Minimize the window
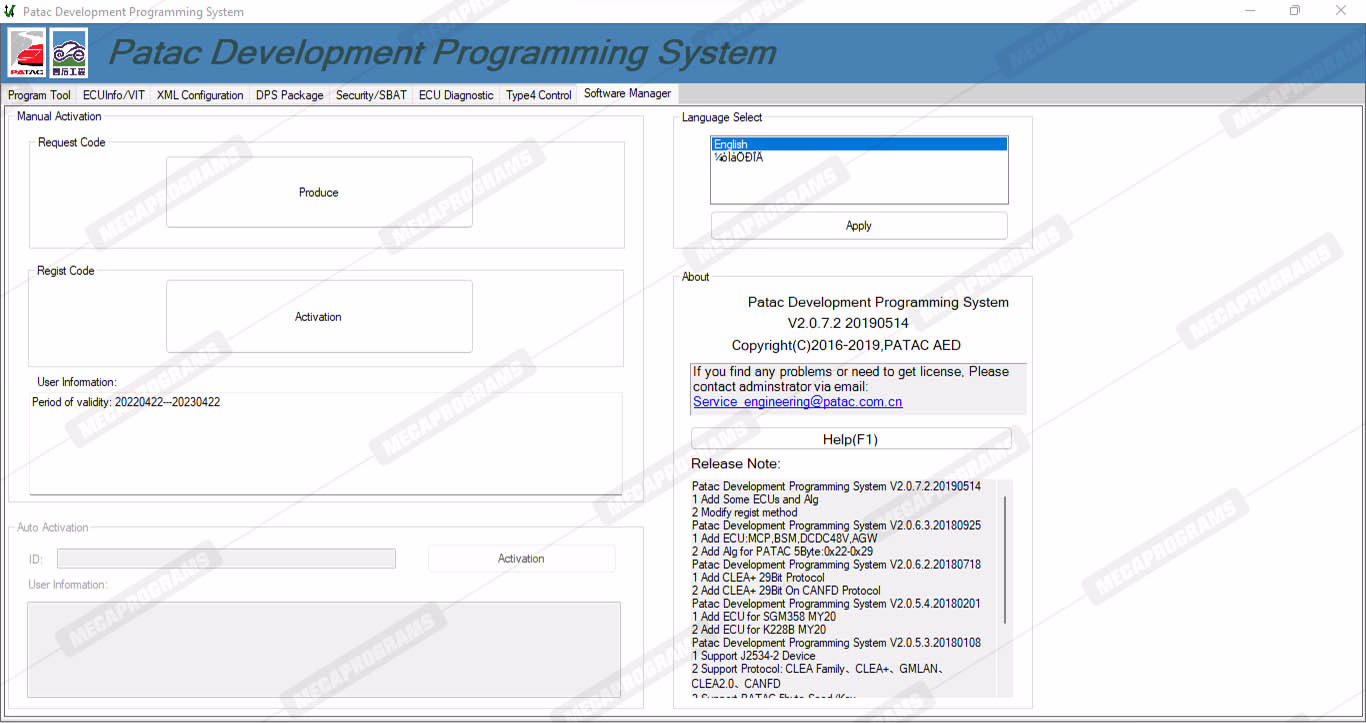Viewport: 1366px width, 723px height. pyautogui.click(x=1251, y=11)
